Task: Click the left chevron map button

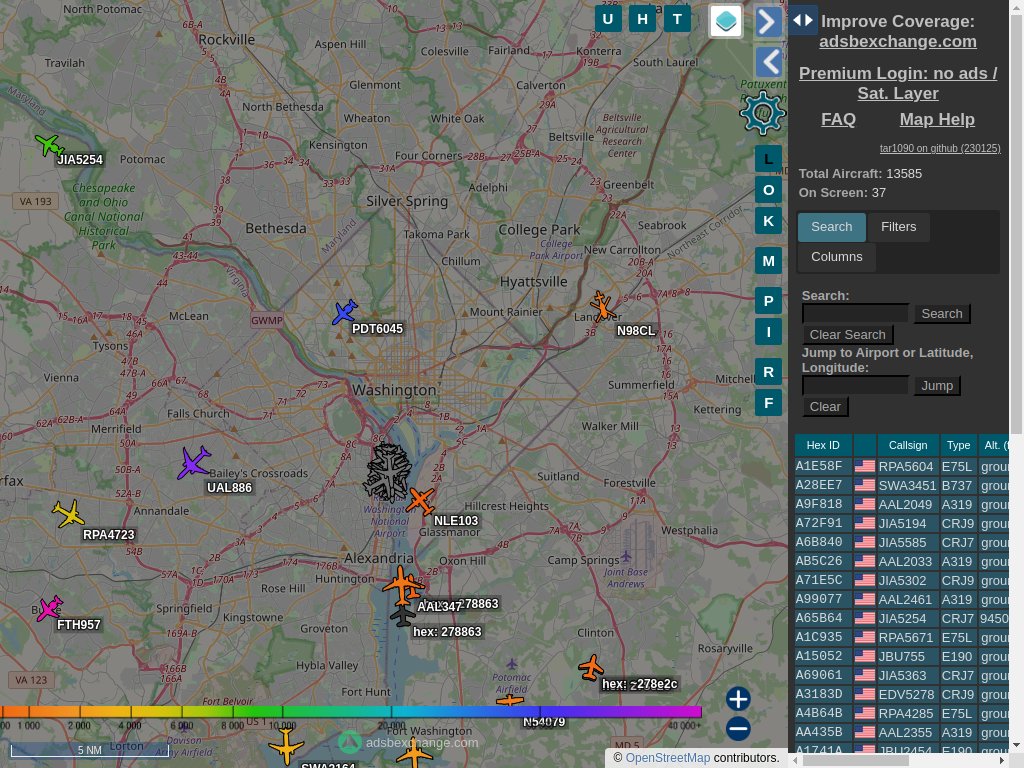Action: point(769,63)
